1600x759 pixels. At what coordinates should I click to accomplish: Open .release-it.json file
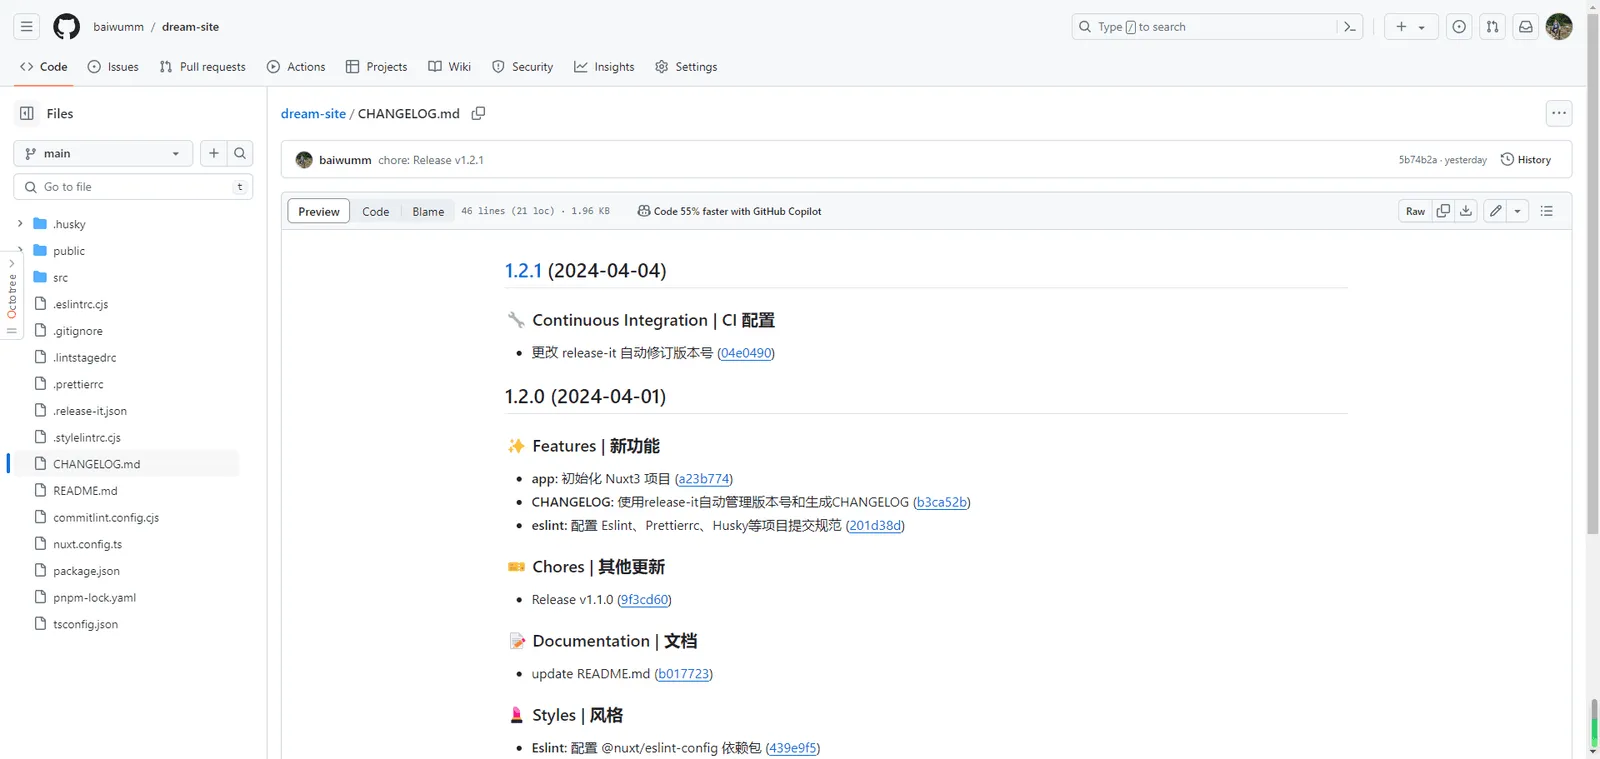pyautogui.click(x=90, y=411)
